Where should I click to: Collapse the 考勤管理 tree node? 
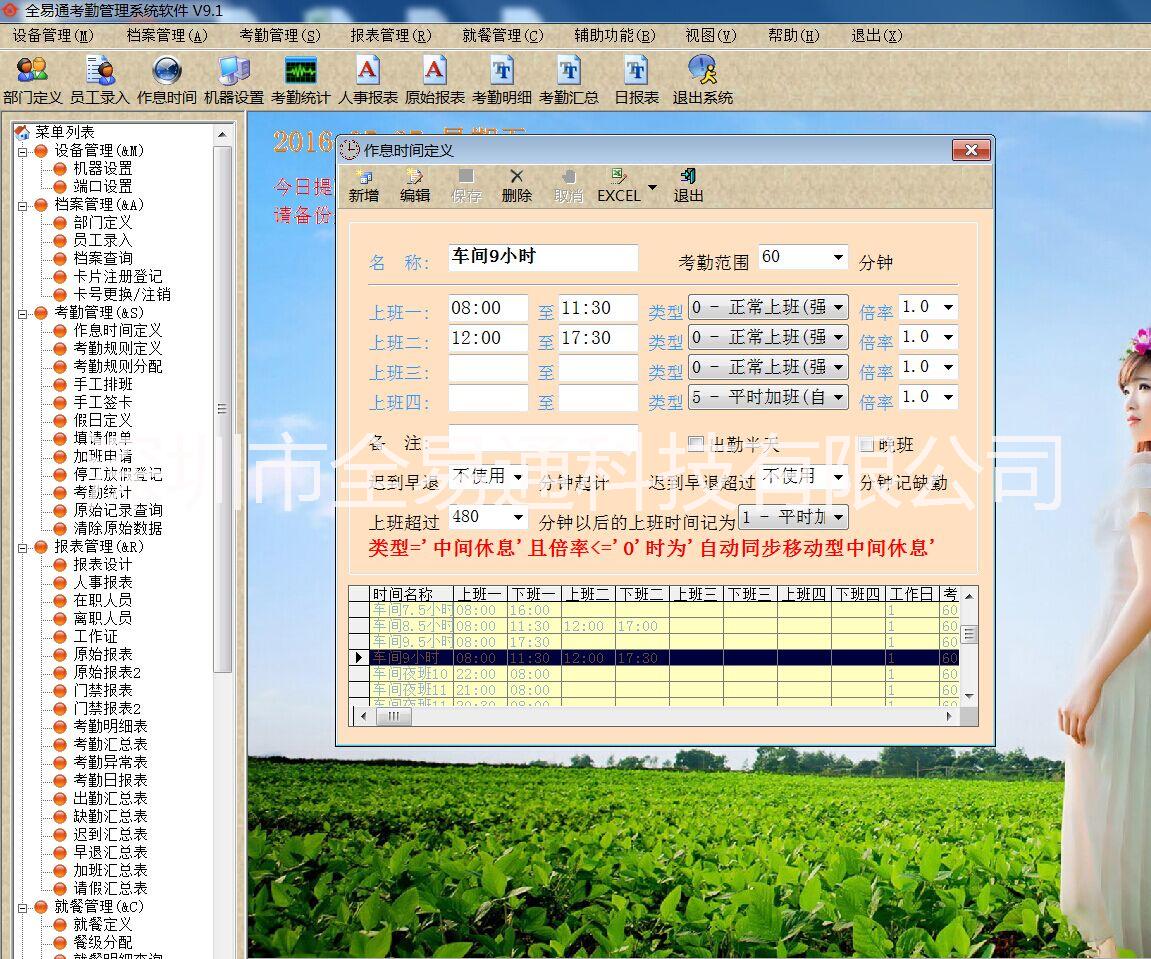23,314
